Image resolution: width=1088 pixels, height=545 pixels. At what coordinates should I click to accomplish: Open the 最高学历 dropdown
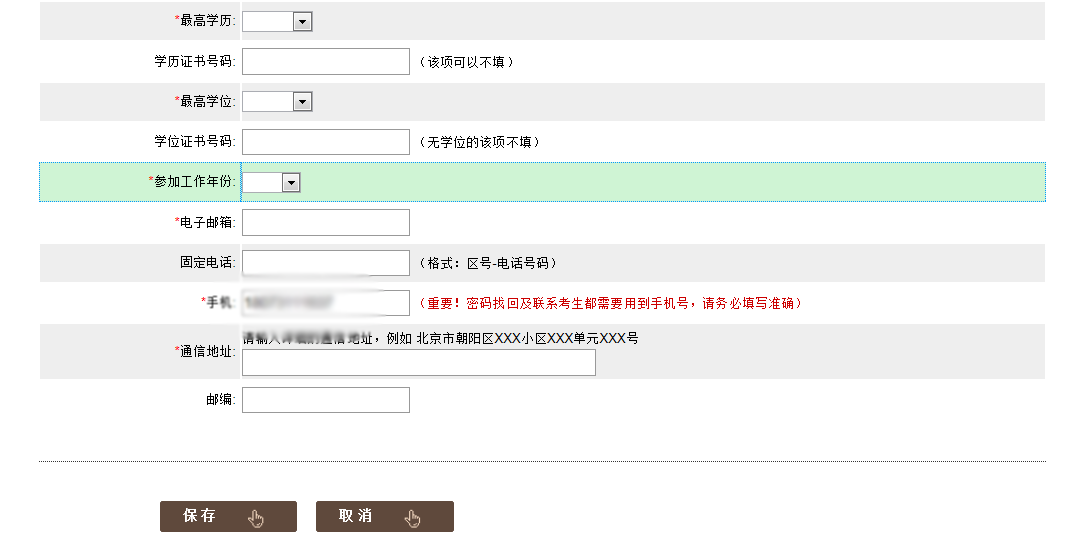tap(277, 21)
